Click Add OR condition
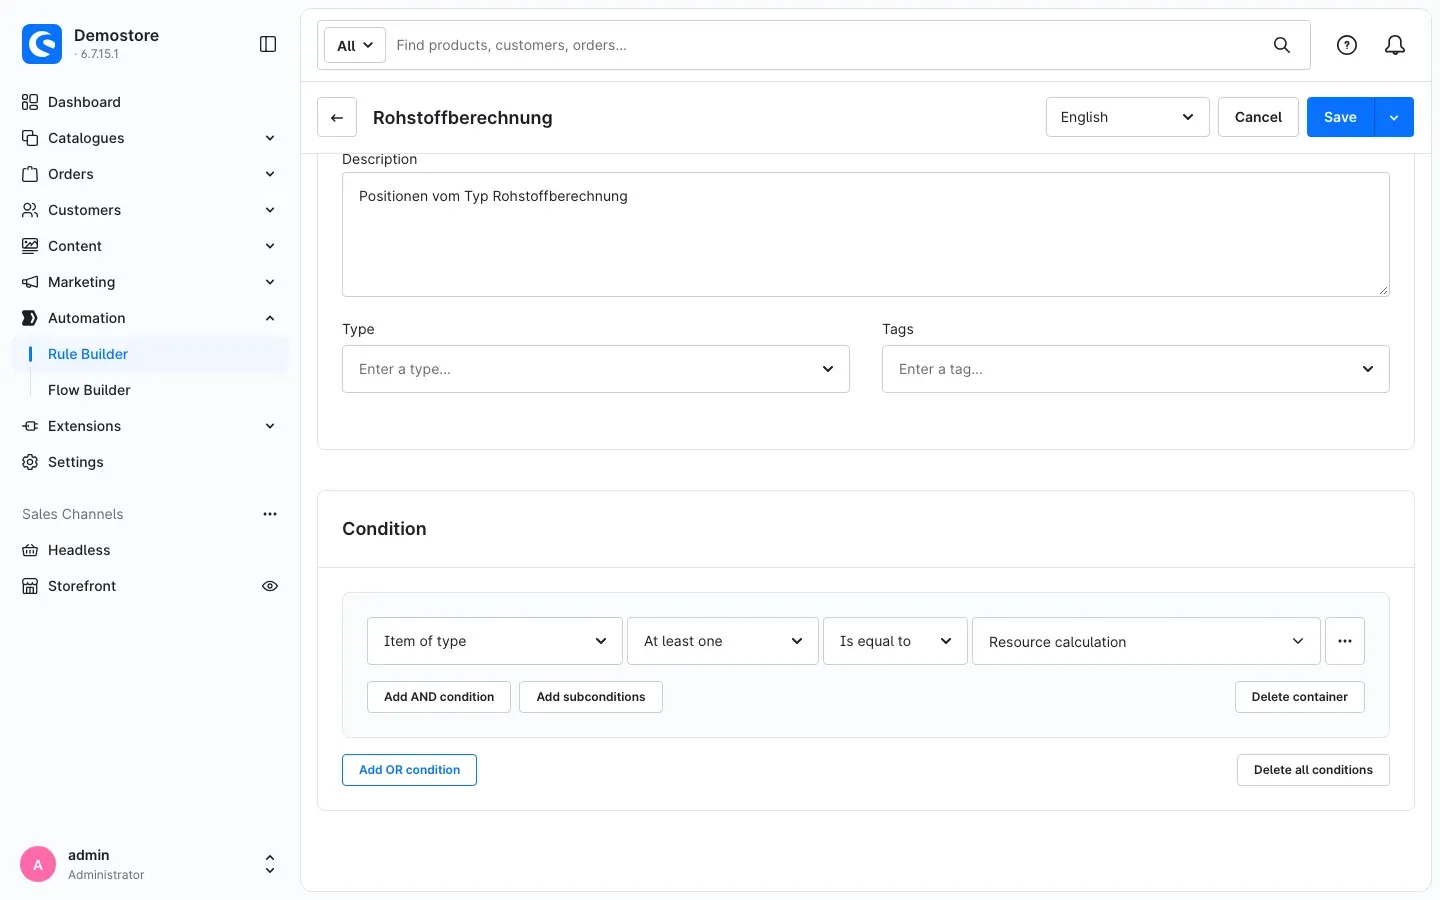The height and width of the screenshot is (900, 1440). tap(409, 770)
